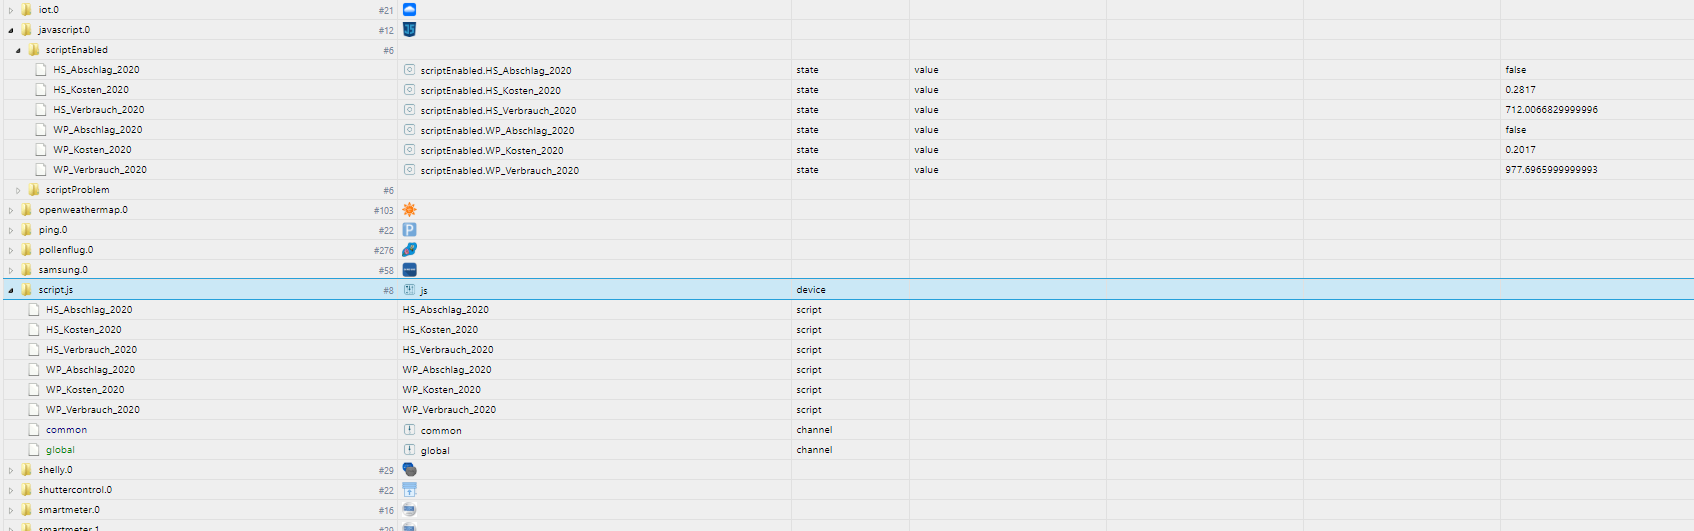This screenshot has height=531, width=1694.
Task: Expand the samsung.0 node
Action: pyautogui.click(x=11, y=270)
